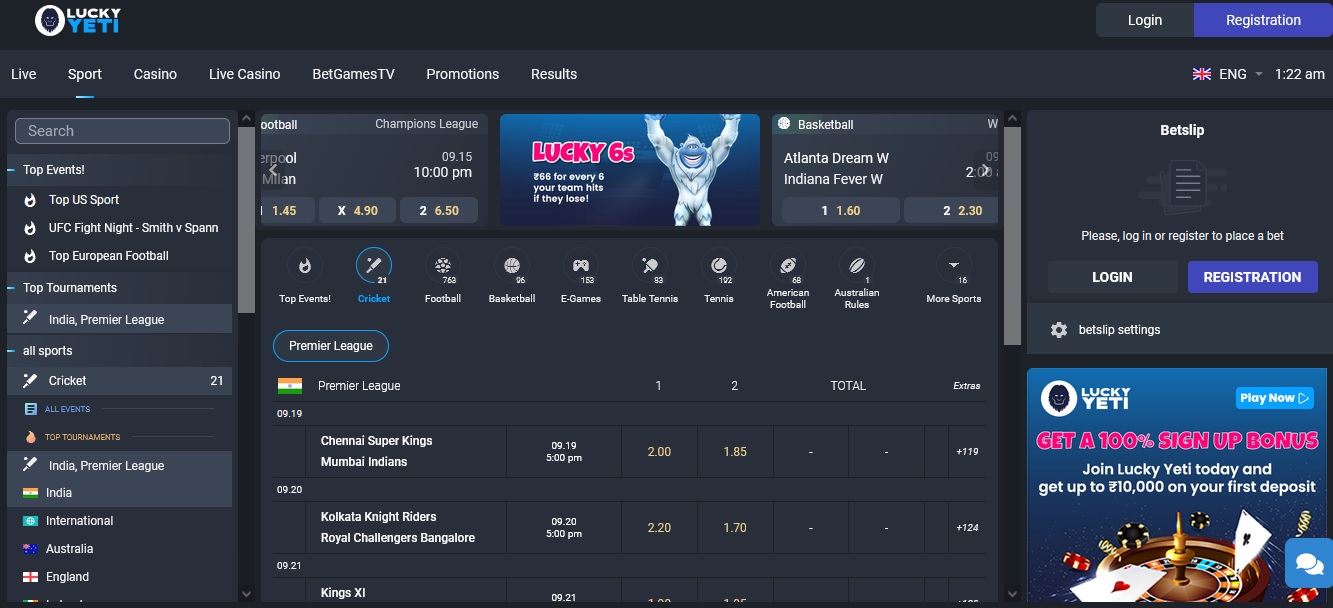Expand +124 extras for Kolkata Knight Riders
The height and width of the screenshot is (608, 1333).
[x=967, y=528]
